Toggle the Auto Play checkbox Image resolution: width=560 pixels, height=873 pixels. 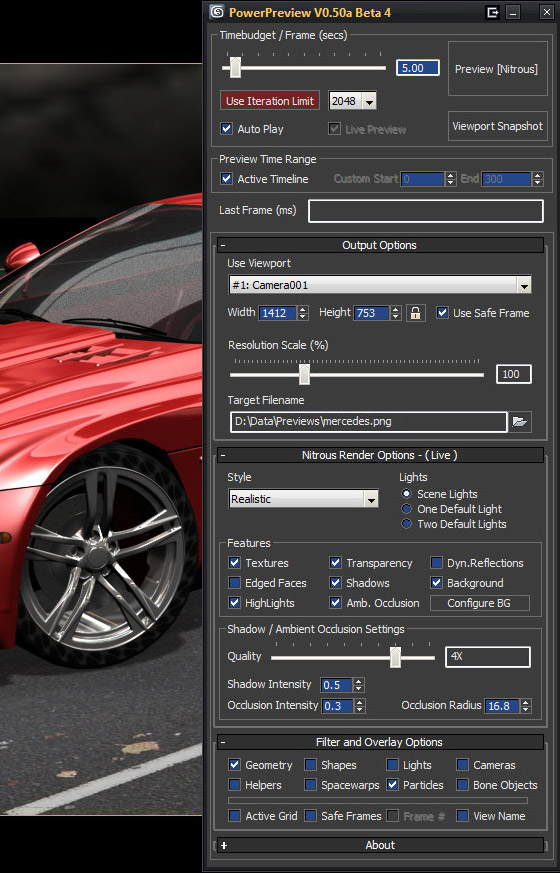[227, 129]
